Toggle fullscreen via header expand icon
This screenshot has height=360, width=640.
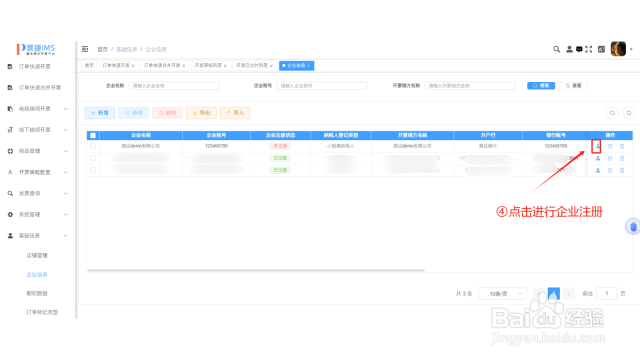(589, 49)
